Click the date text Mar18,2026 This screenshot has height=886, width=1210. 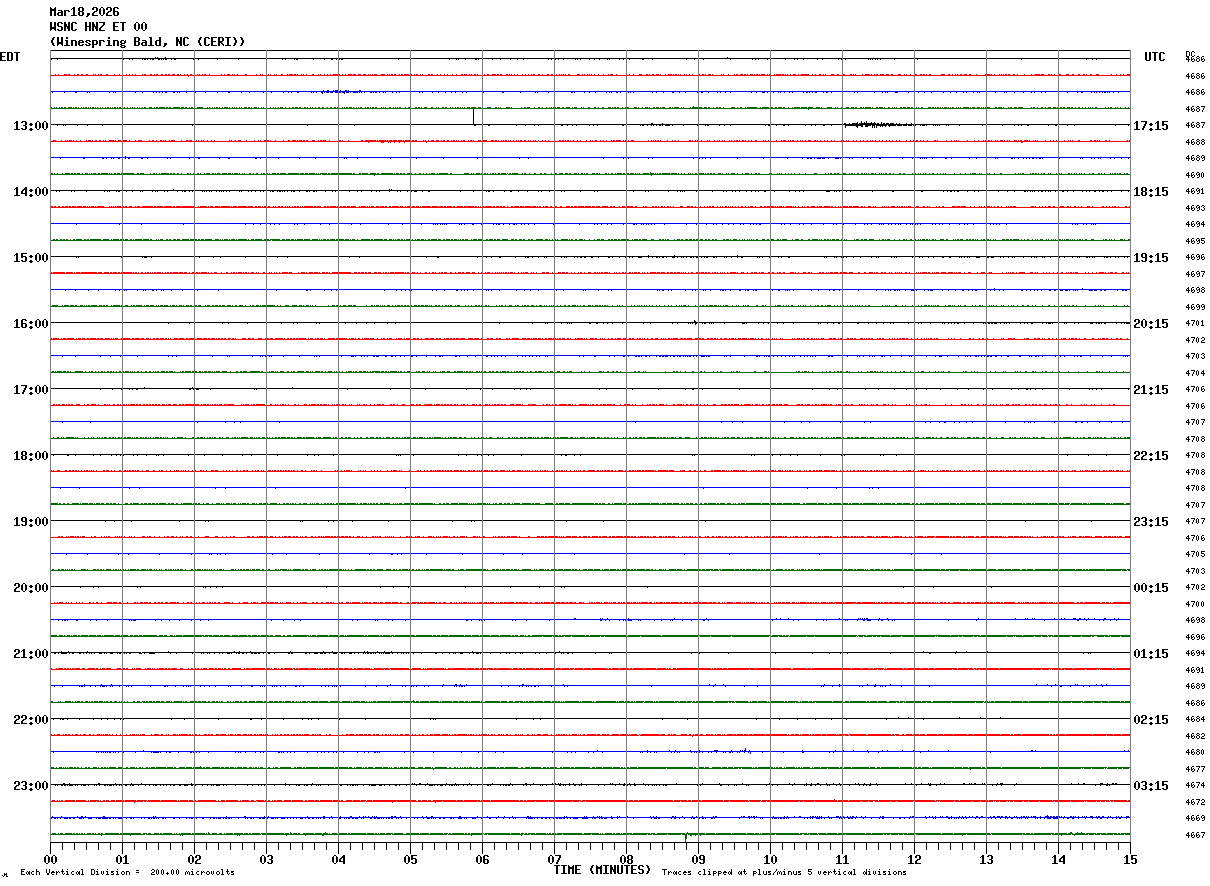pos(85,12)
